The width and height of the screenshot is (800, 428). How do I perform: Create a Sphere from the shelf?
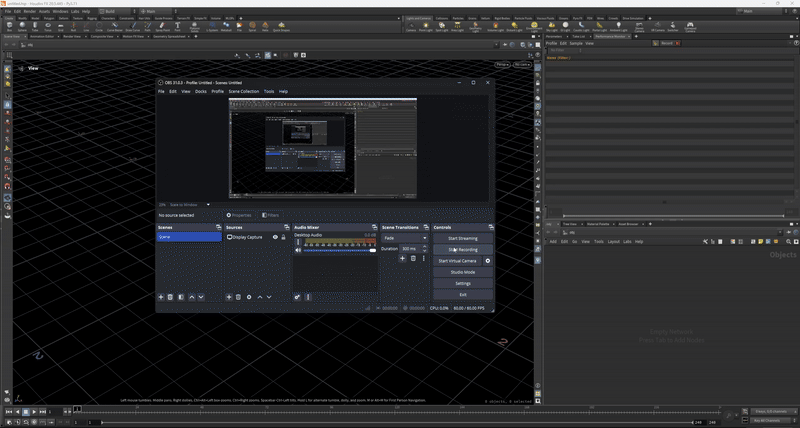[22, 26]
